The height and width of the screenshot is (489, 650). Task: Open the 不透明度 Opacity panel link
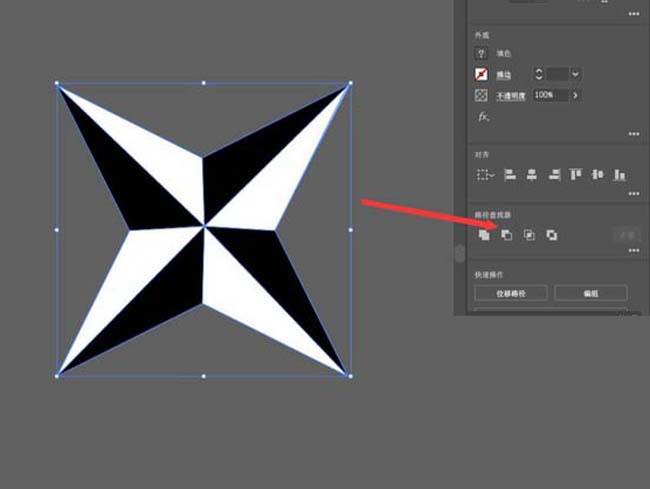pyautogui.click(x=511, y=96)
